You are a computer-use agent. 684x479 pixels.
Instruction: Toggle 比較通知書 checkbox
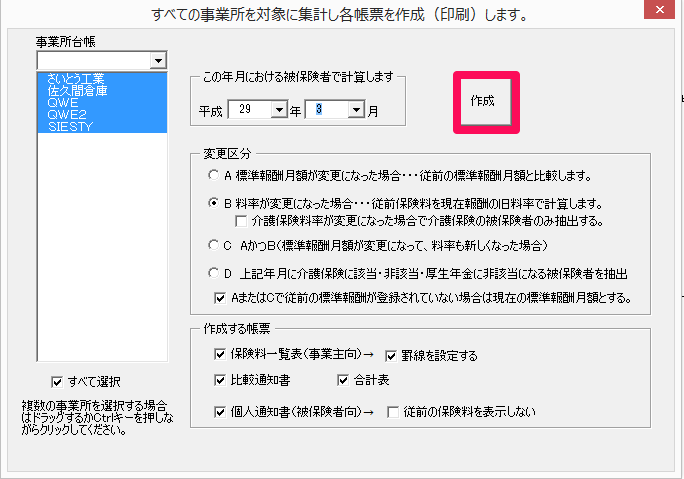pos(220,380)
